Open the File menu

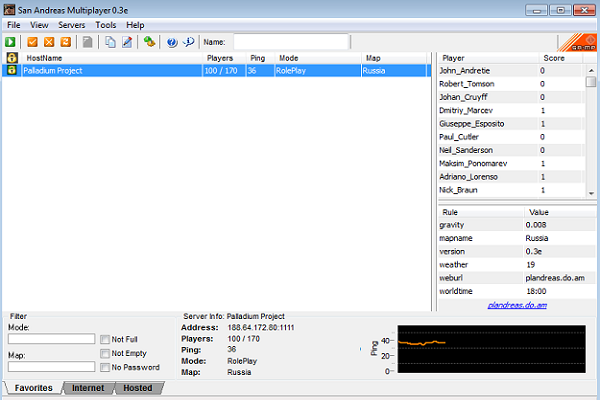pyautogui.click(x=14, y=25)
